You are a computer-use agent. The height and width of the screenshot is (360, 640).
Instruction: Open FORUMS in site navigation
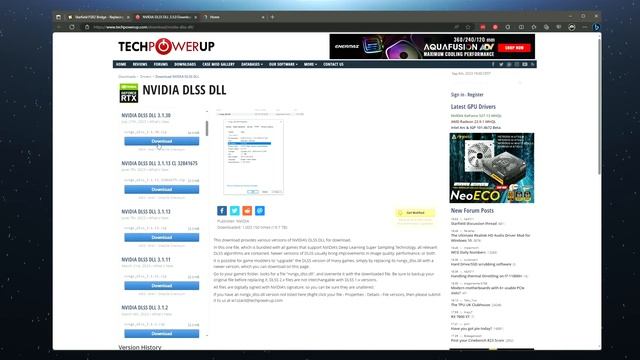click(x=161, y=64)
